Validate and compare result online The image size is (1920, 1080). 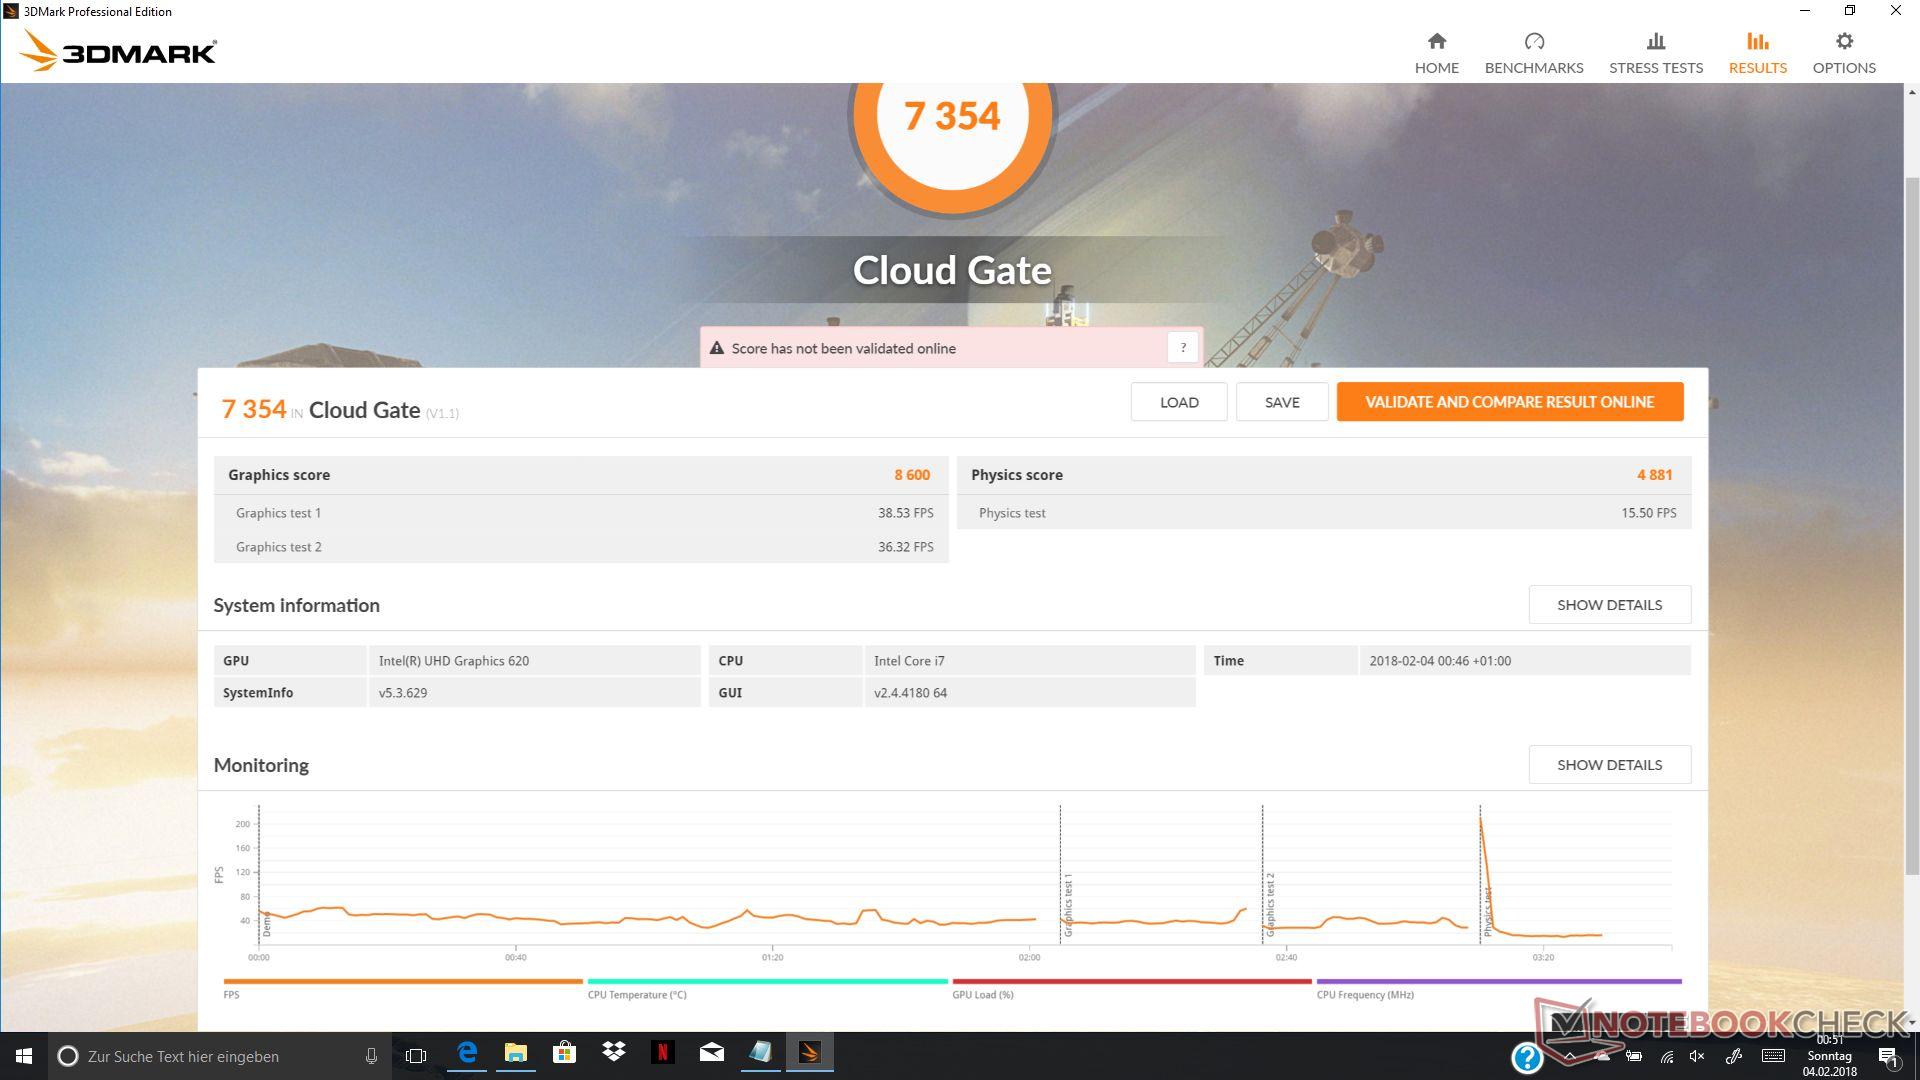pos(1509,402)
